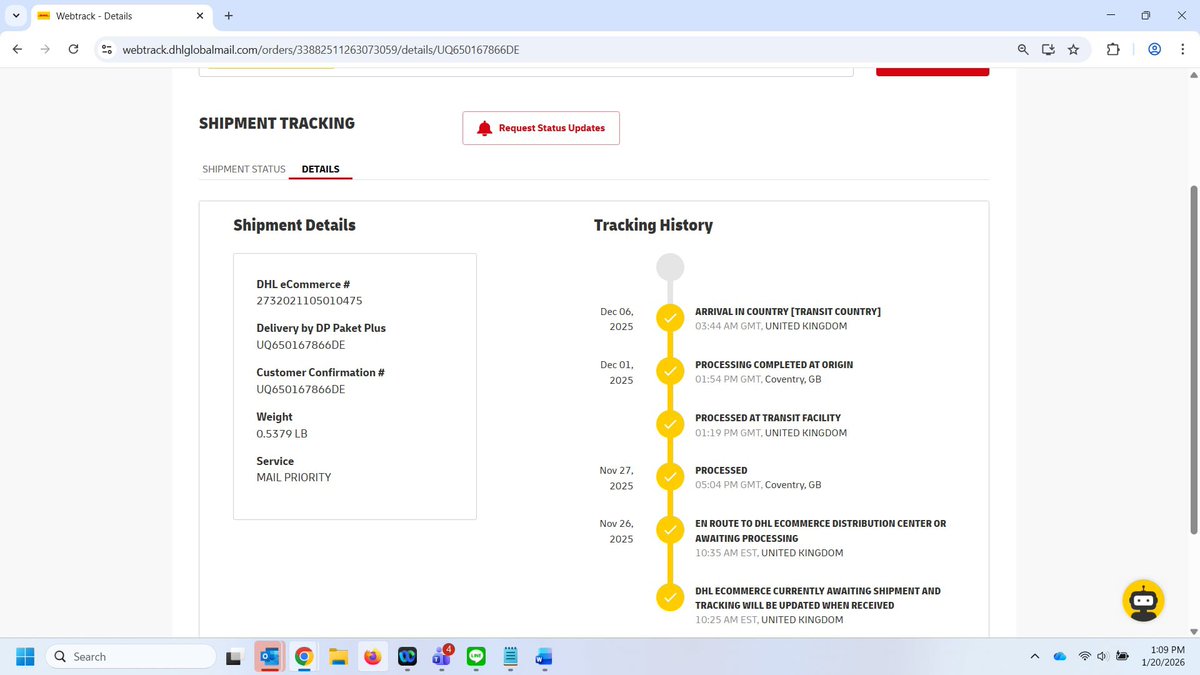Click the Request Status Updates button

tap(541, 128)
